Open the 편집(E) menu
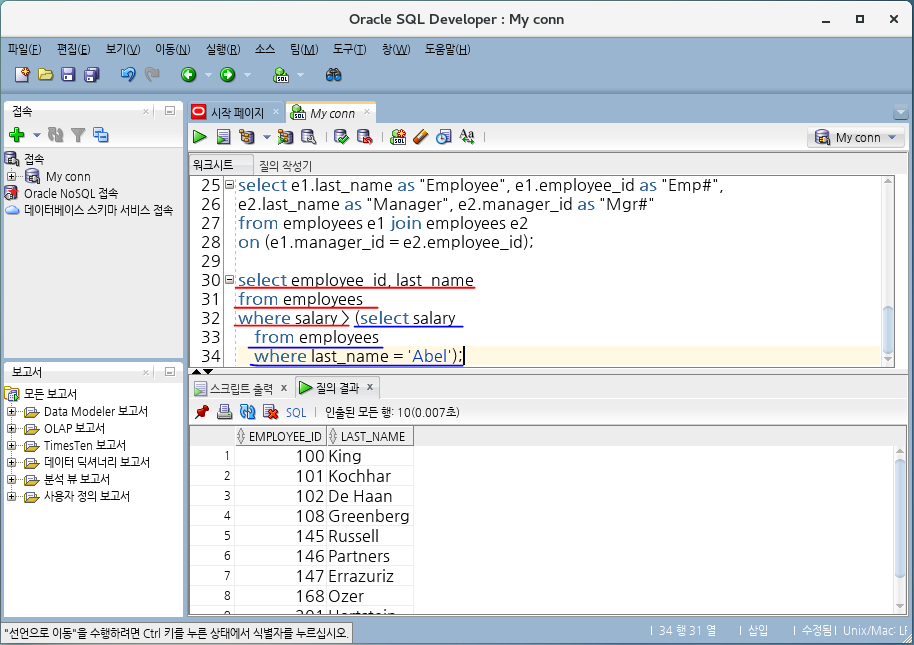The height and width of the screenshot is (645, 914). coord(73,50)
